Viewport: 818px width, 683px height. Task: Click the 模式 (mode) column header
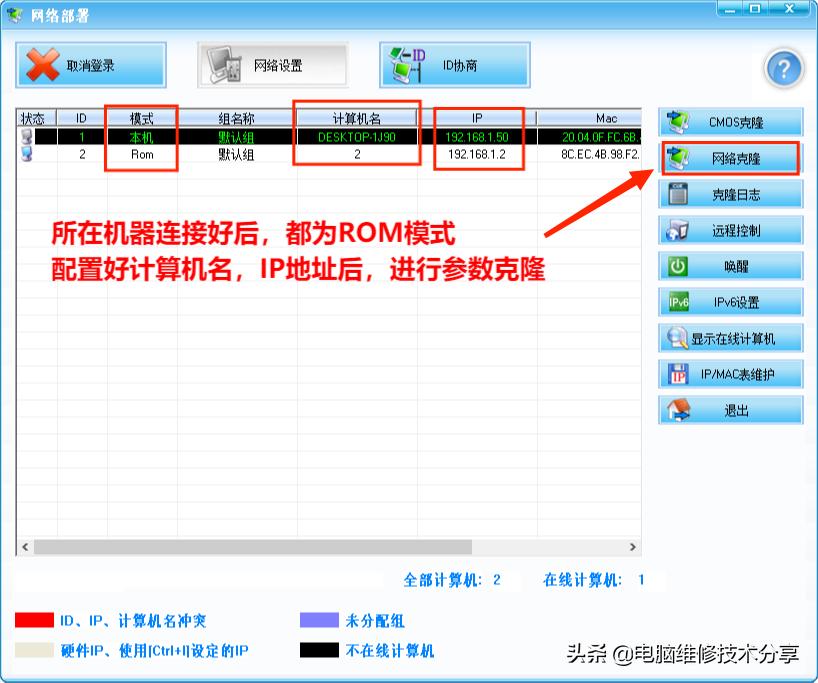pos(141,117)
